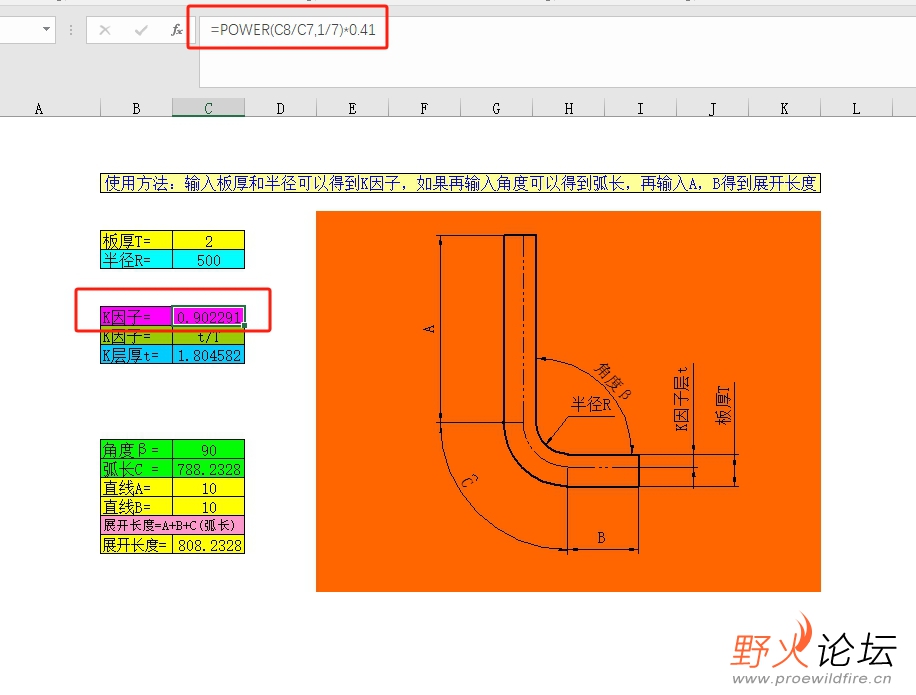Select the plate thickness value 2
Viewport: 916px width, 695px height.
point(209,240)
